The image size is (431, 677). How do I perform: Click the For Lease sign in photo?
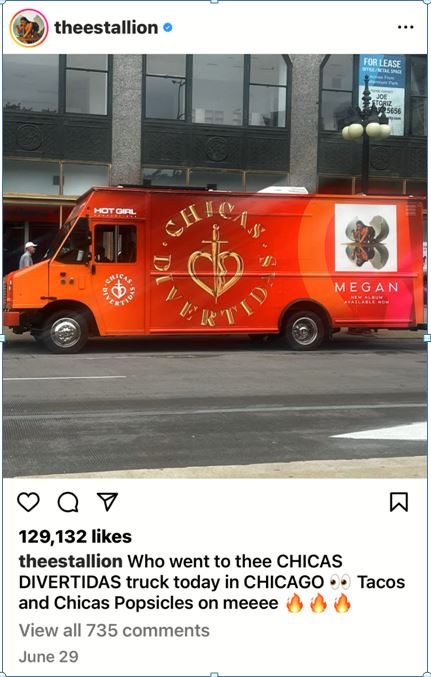tap(382, 94)
